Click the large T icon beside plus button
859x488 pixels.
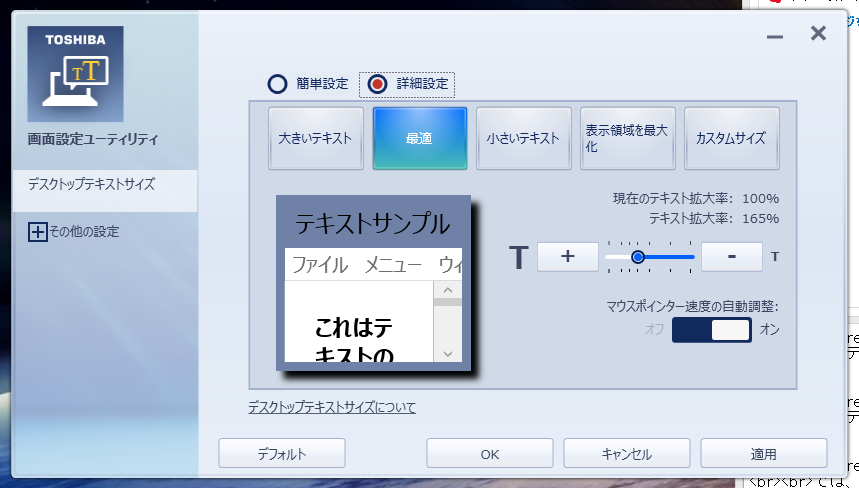(519, 257)
